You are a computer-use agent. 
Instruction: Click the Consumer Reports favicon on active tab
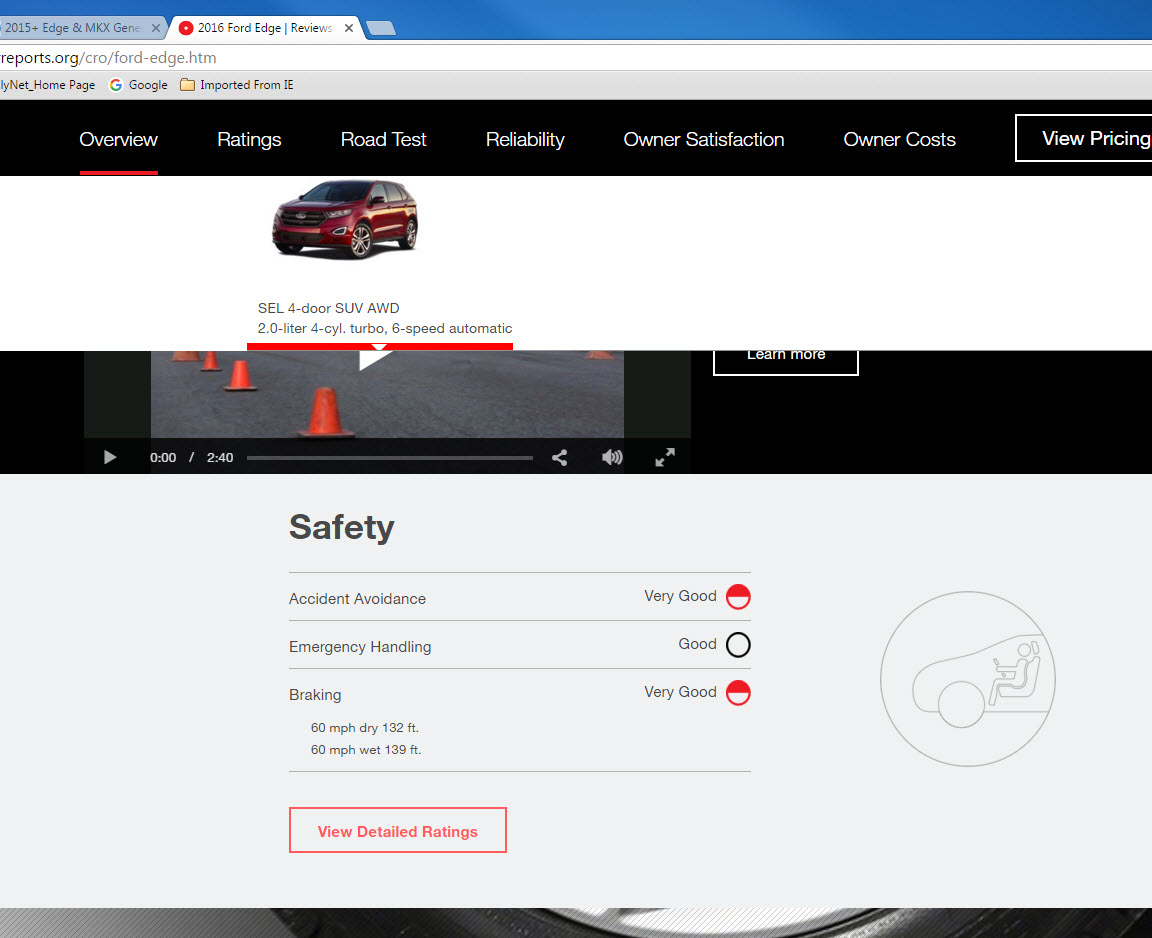pos(186,28)
